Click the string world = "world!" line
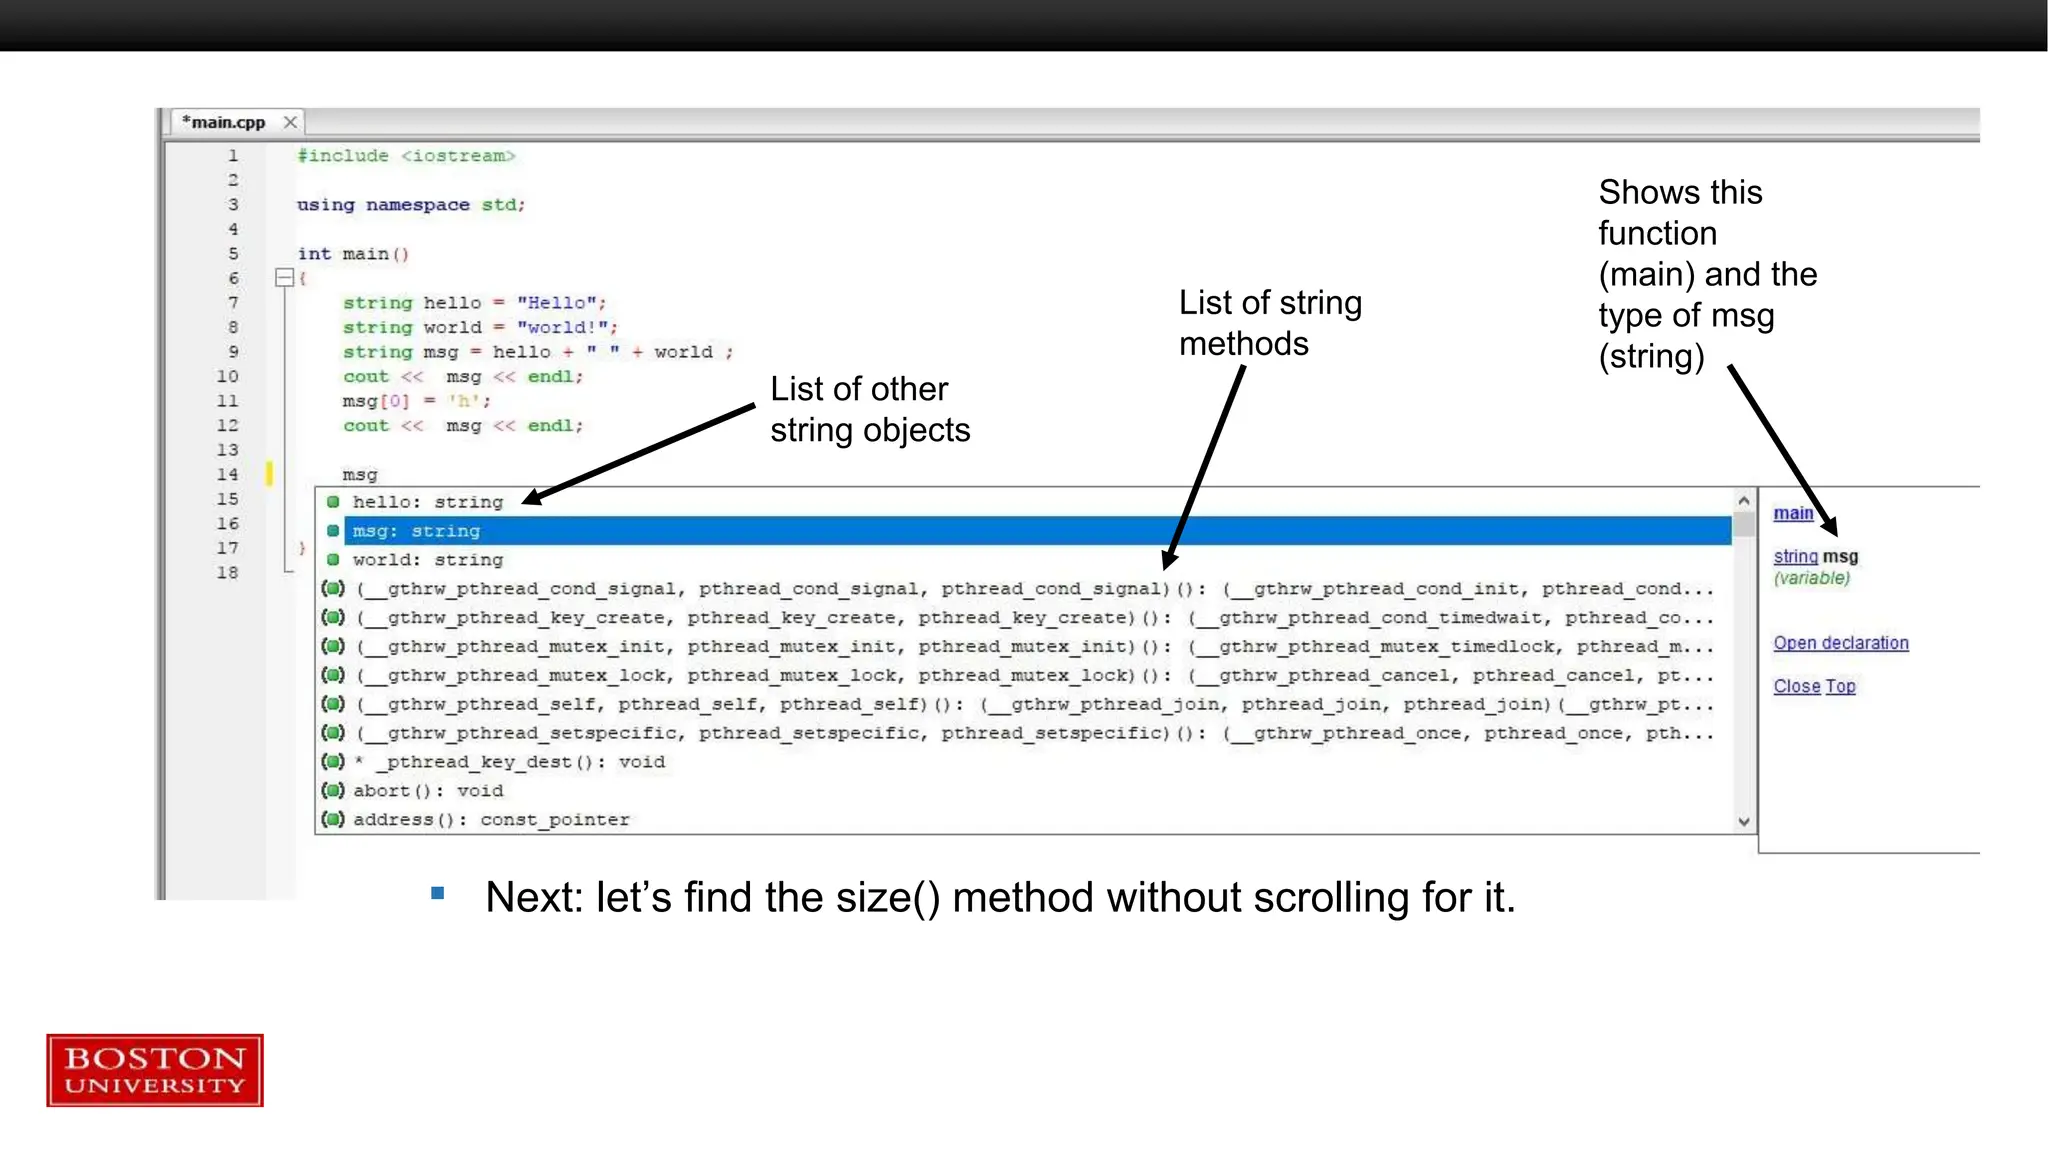The image size is (2048, 1152). pos(481,327)
